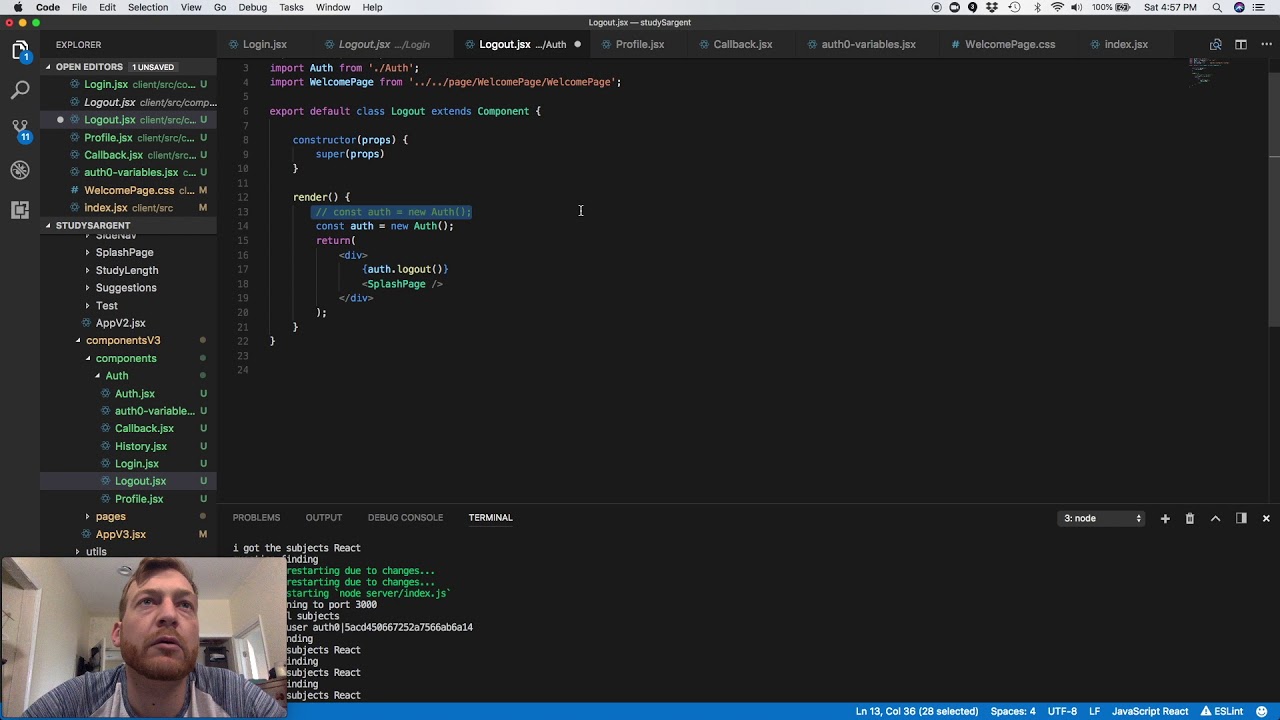Collapse the componentsV3 folder
Viewport: 1280px width, 720px height.
coord(122,340)
